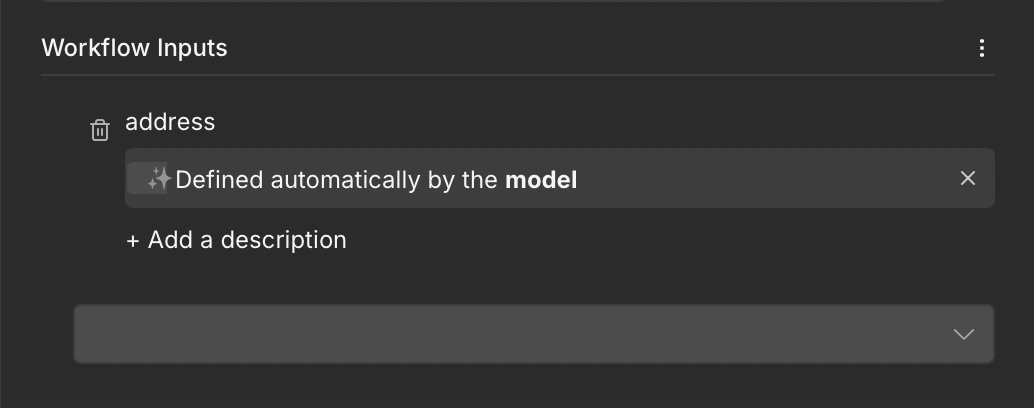
Task: Click the bold word model in the field
Action: (541, 180)
